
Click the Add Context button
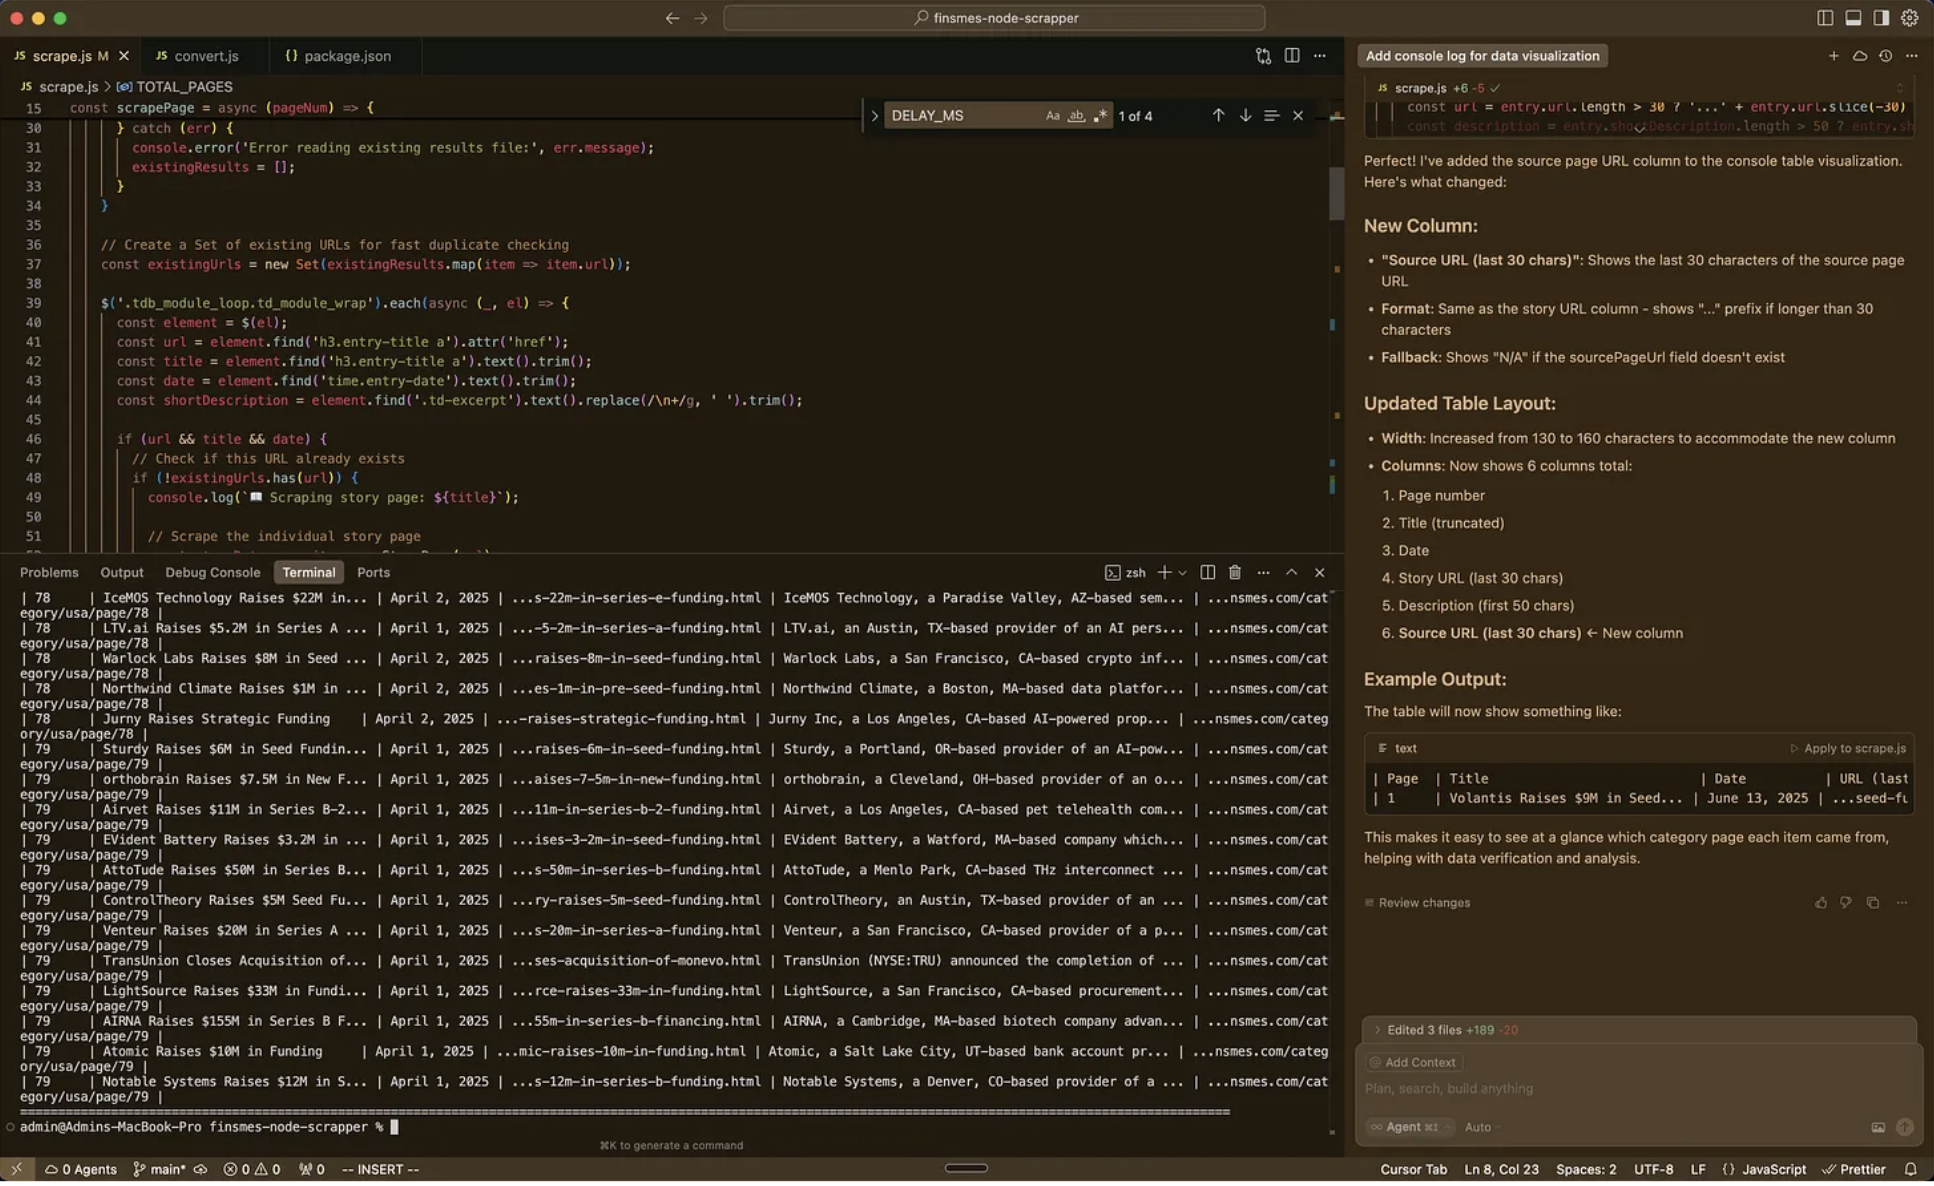coord(1414,1062)
